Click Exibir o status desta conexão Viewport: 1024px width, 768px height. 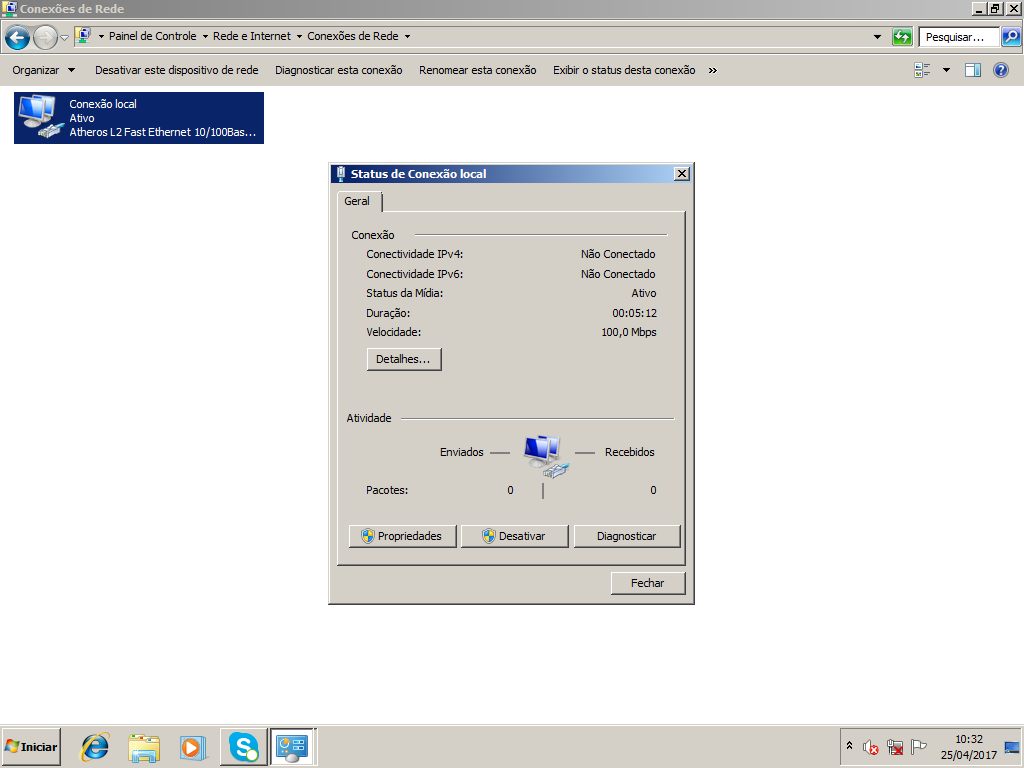(624, 70)
